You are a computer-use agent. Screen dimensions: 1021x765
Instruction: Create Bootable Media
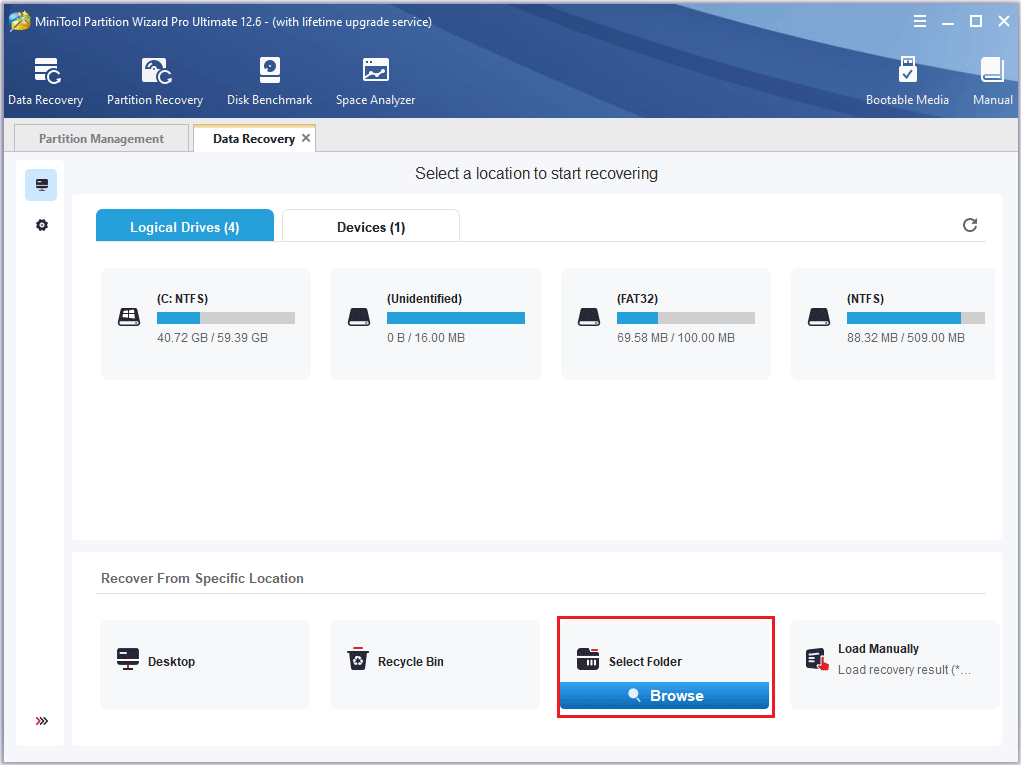click(x=907, y=80)
